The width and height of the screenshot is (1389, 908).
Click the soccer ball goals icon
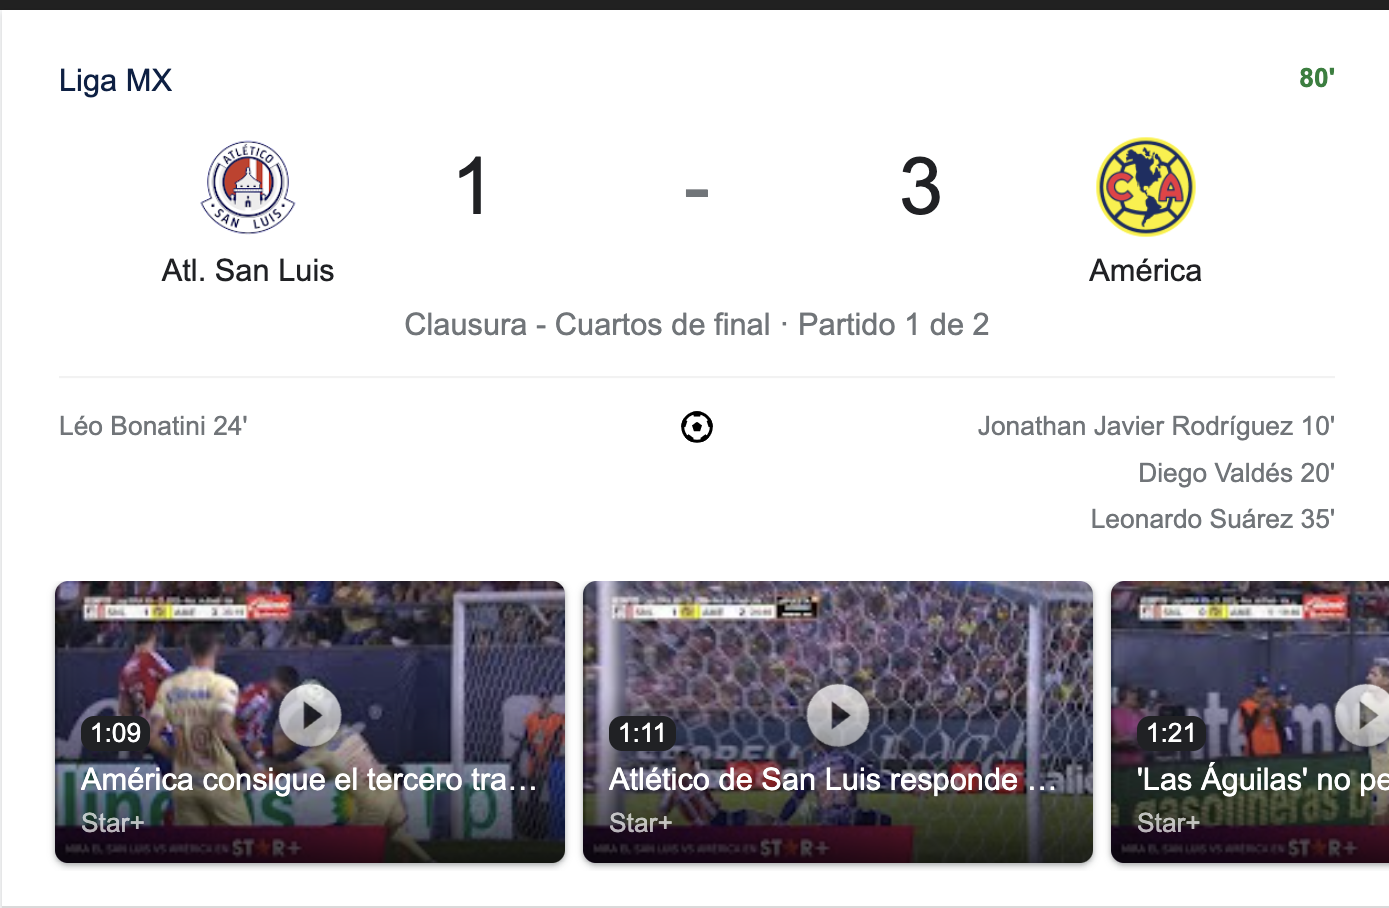coord(696,427)
